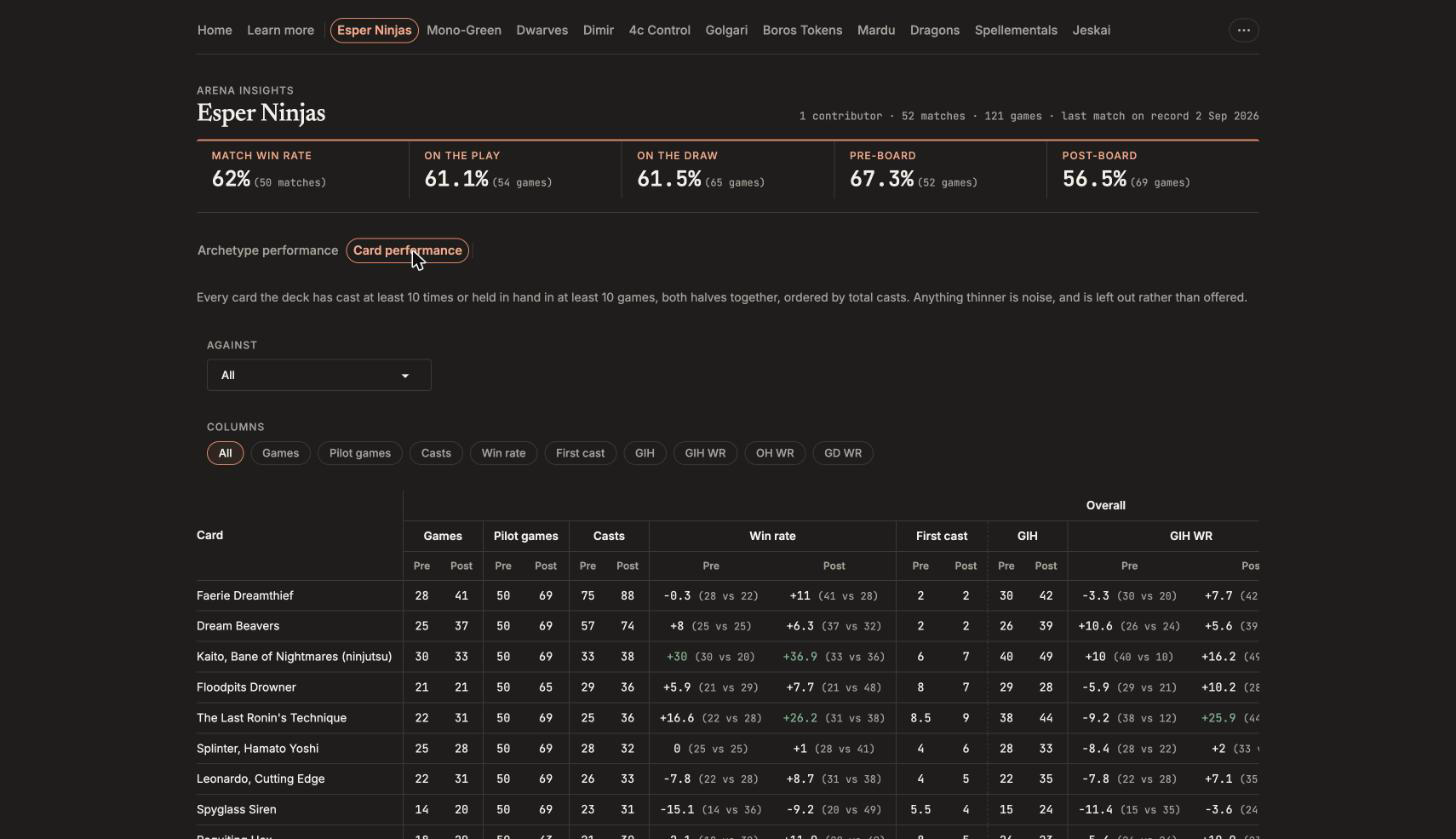This screenshot has width=1456, height=839.
Task: Toggle the Pilot games column chip
Action: (360, 453)
